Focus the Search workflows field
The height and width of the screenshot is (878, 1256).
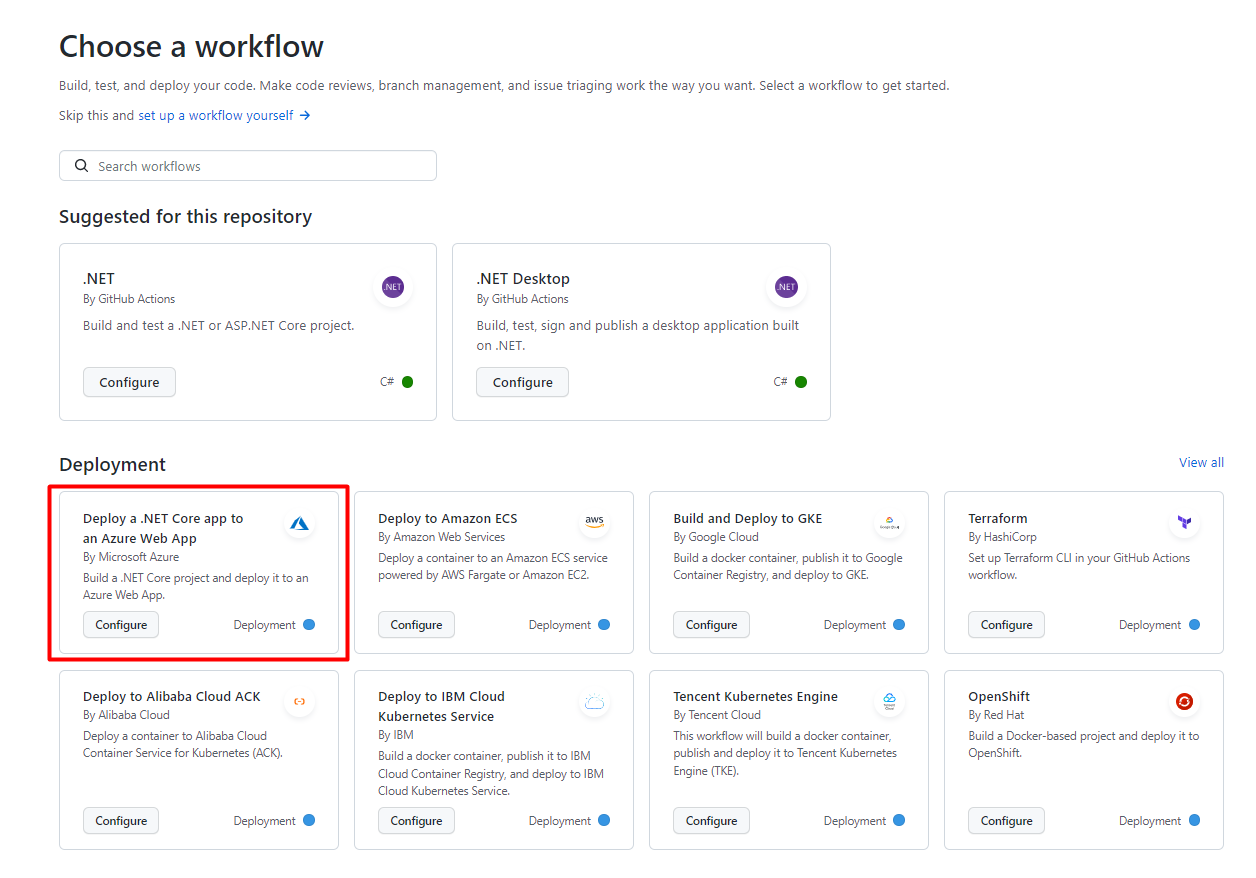click(248, 166)
